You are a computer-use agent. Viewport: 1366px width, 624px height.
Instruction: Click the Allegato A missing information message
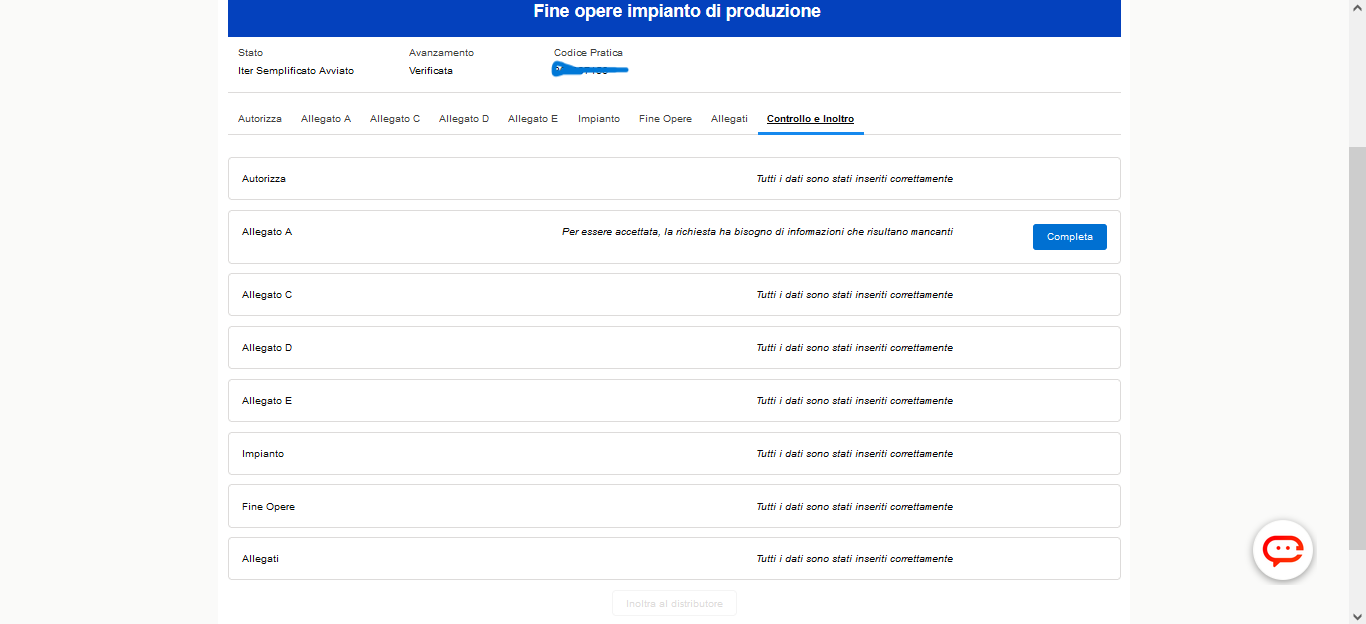(x=757, y=232)
